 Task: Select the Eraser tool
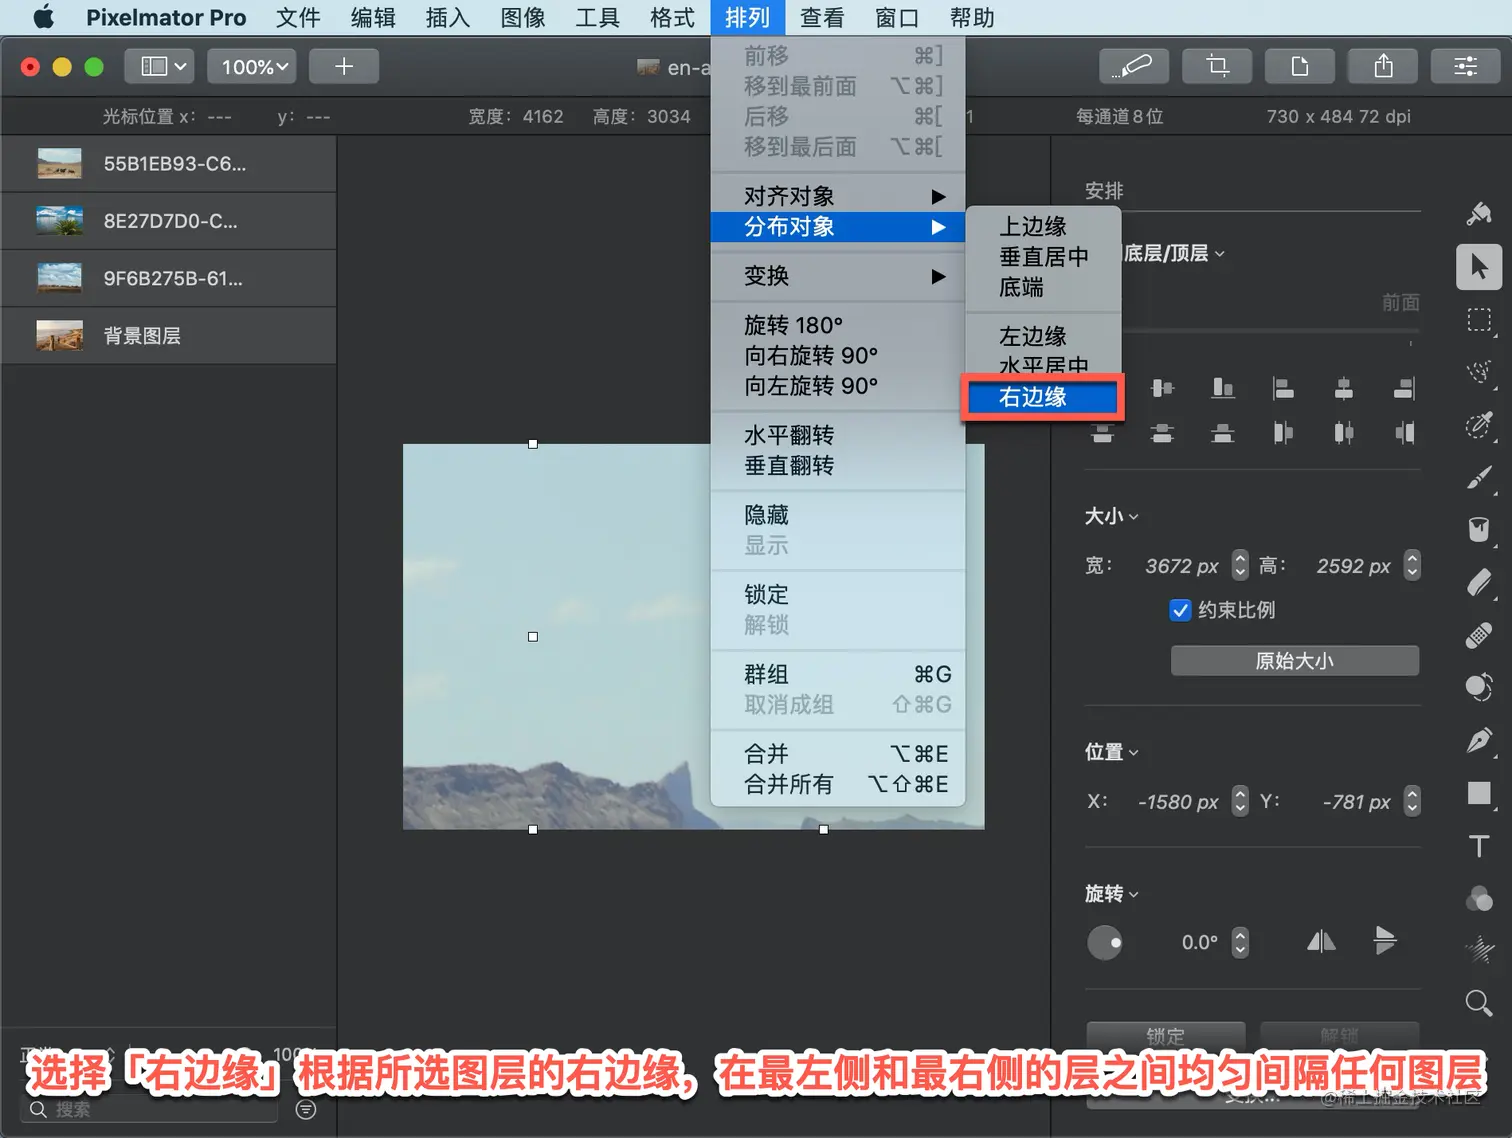pos(1479,583)
